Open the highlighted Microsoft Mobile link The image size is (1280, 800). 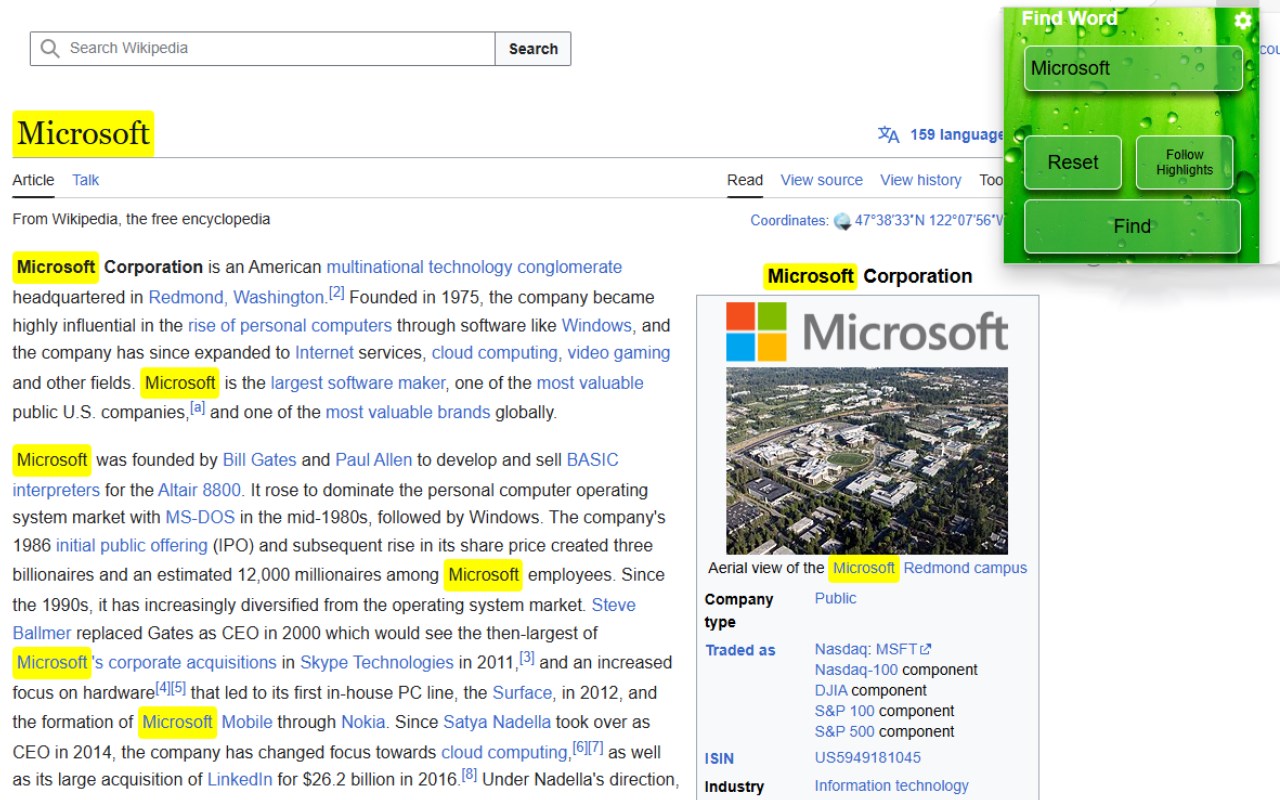pos(205,722)
